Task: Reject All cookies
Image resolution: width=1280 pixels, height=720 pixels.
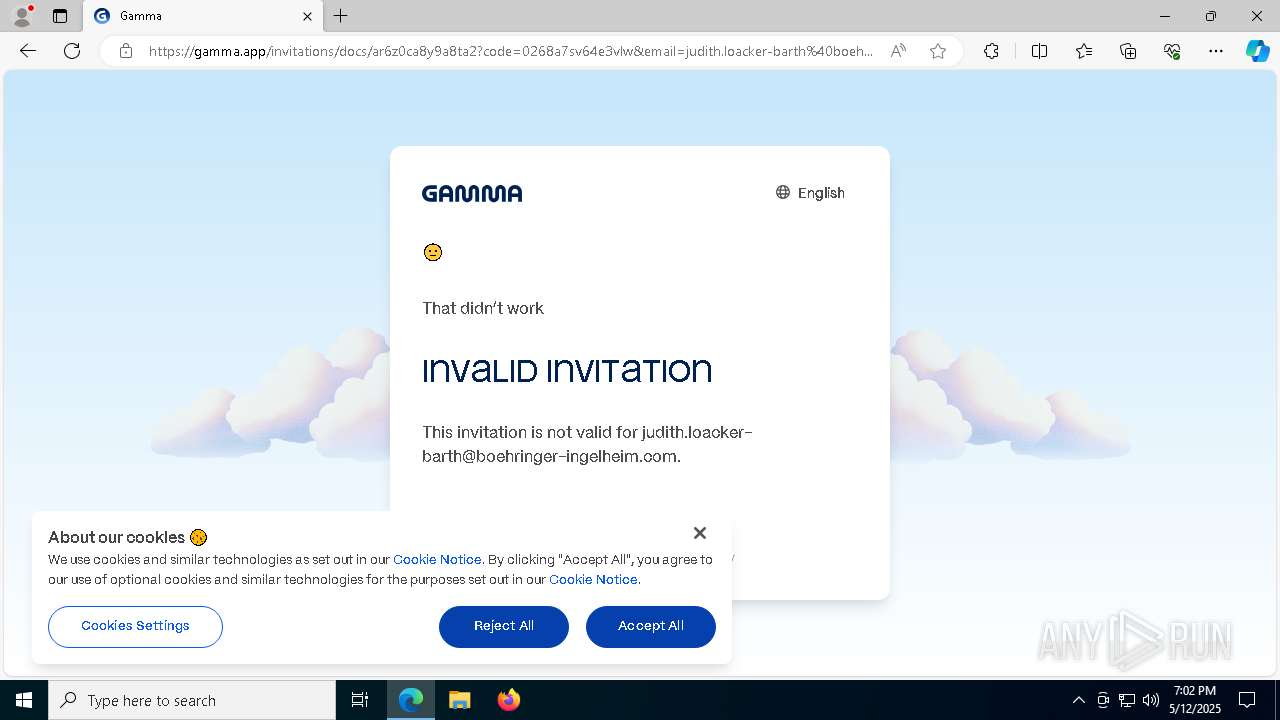Action: 504,626
